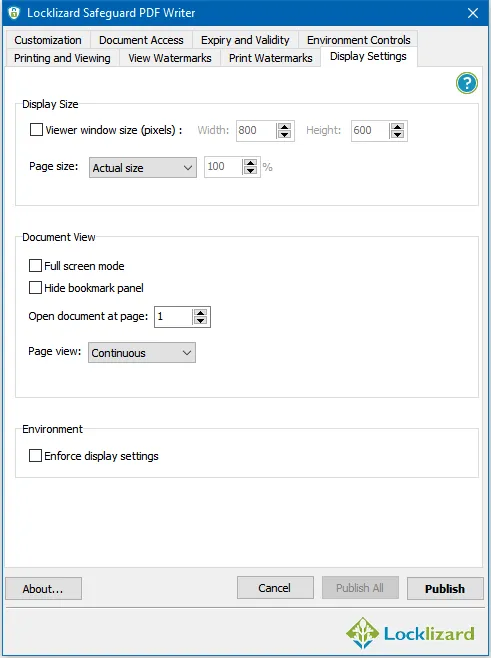This screenshot has width=491, height=658.
Task: Expand the Page view Continuous dropdown
Action: (x=142, y=352)
